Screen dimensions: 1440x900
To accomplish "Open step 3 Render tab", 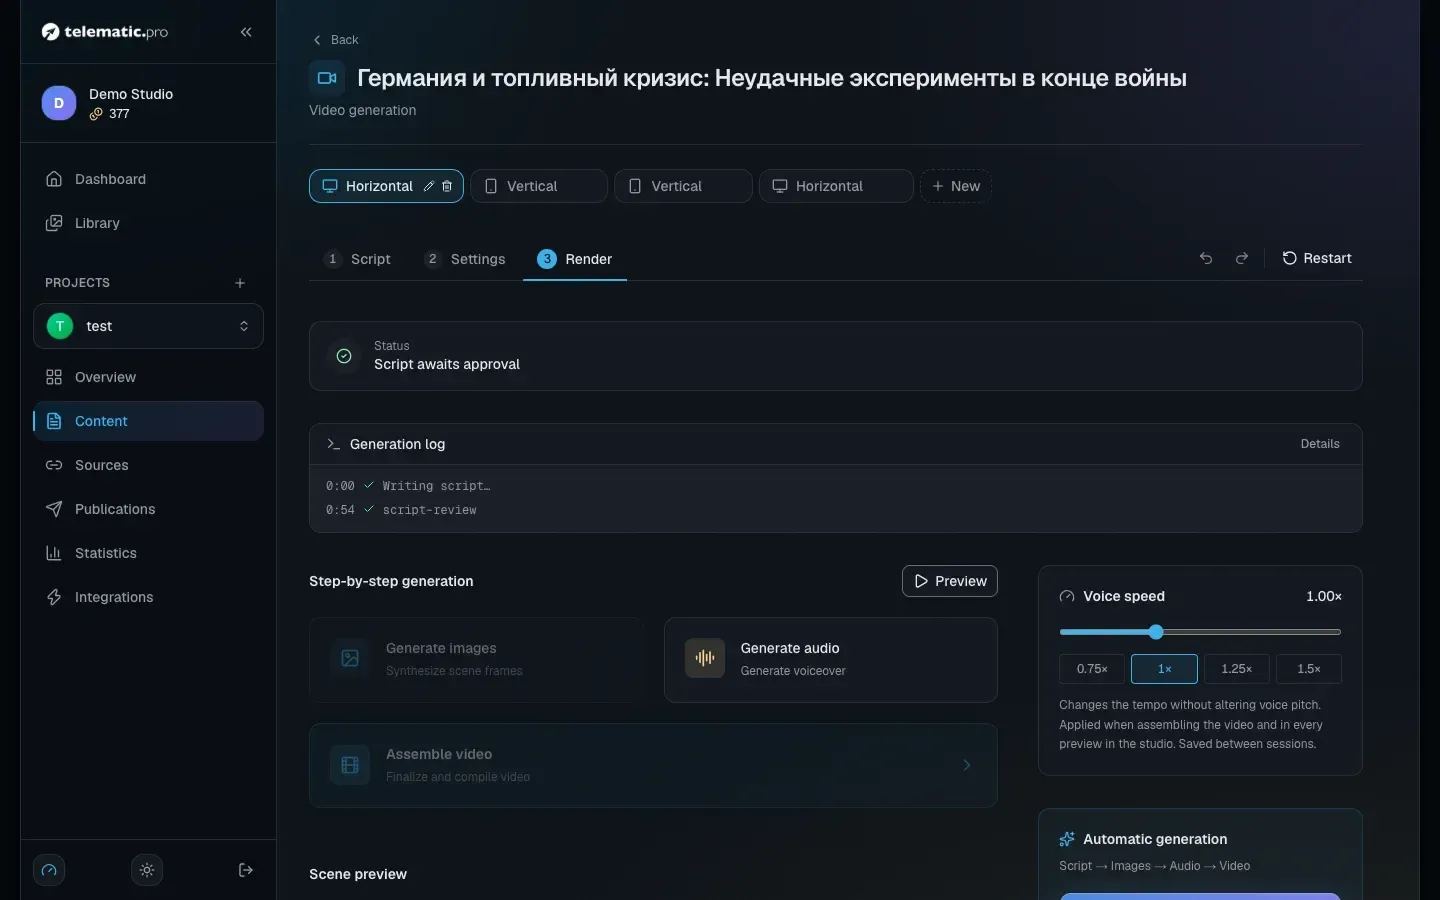I will coord(575,259).
